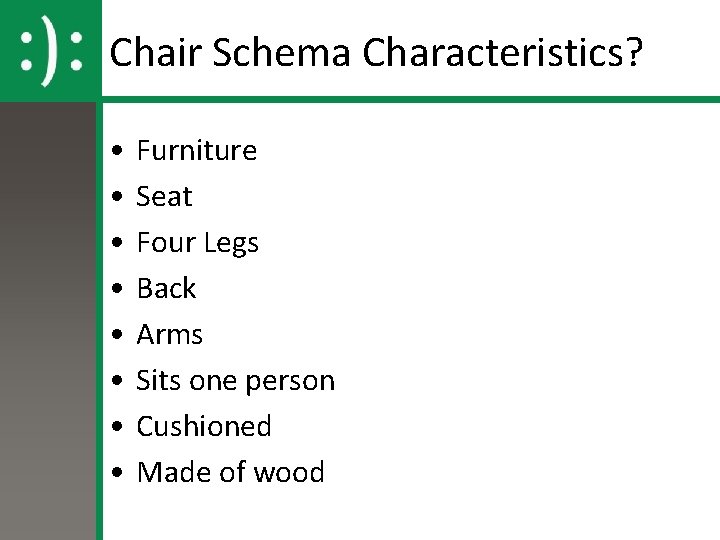This screenshot has height=540, width=720.
Task: Click the question mark in the title
Action: tap(633, 51)
